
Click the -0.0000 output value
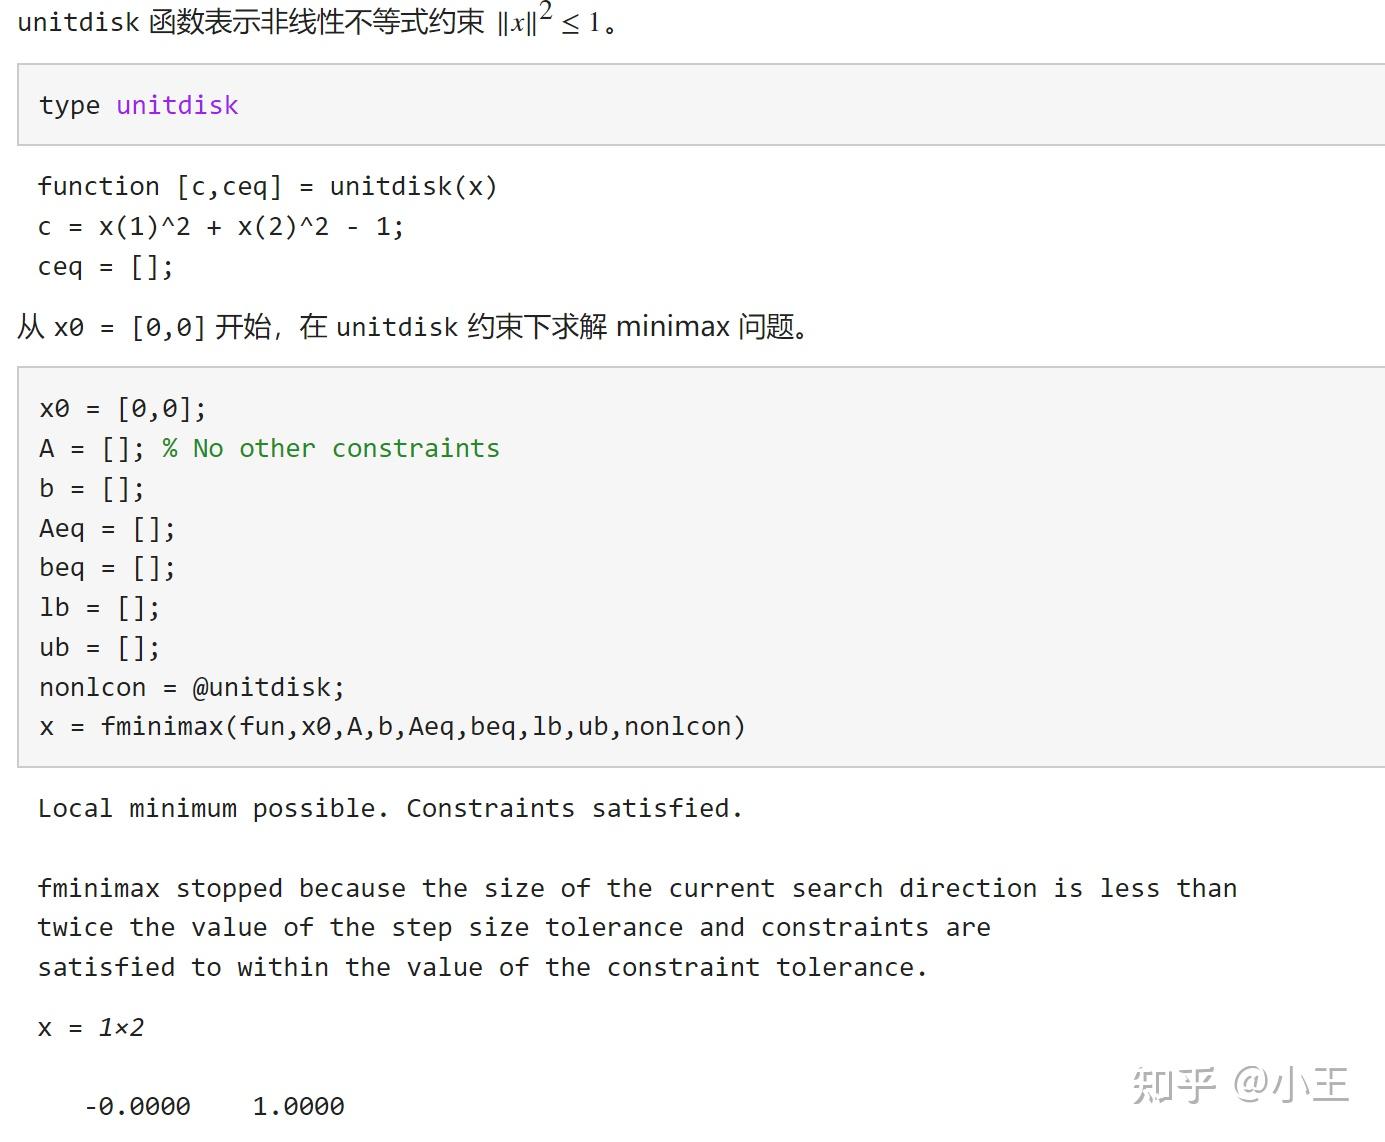(x=137, y=1107)
